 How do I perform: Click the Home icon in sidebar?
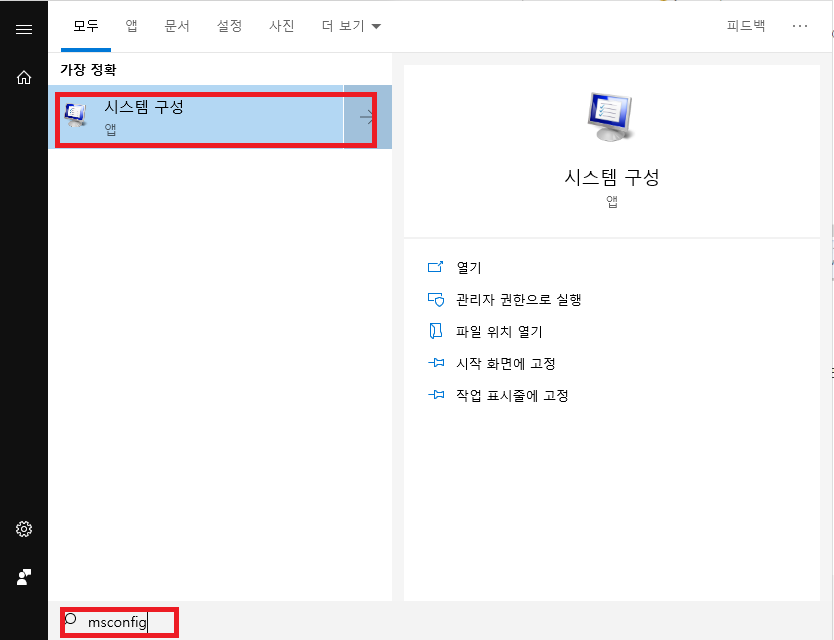click(24, 78)
